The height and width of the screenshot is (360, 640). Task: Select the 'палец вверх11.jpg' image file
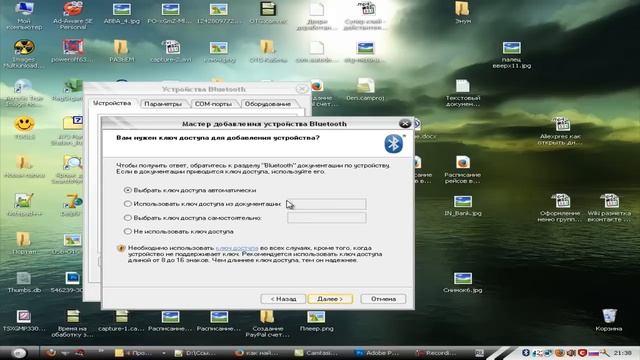(511, 55)
